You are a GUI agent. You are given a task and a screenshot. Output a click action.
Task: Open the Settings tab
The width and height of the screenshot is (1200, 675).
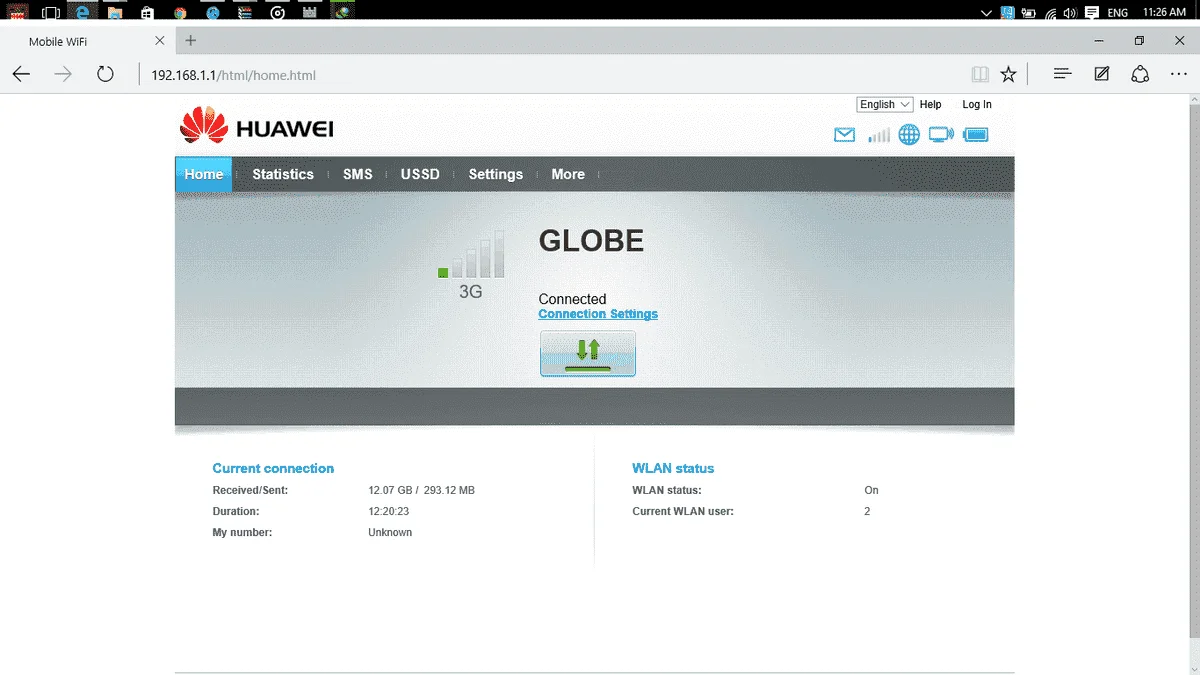pyautogui.click(x=496, y=174)
